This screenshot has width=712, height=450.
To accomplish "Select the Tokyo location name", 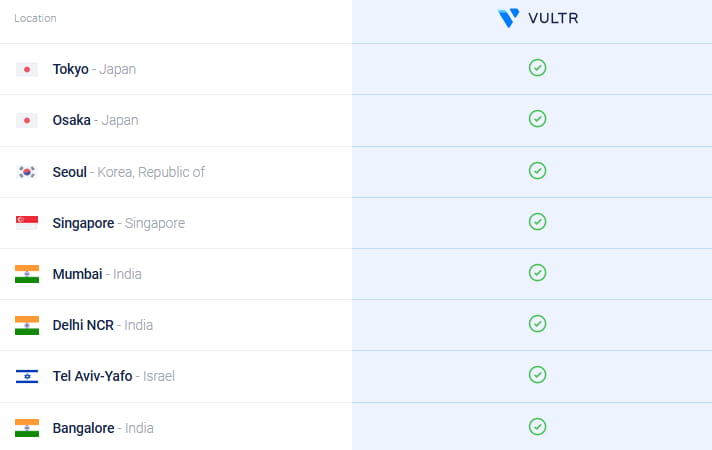I will 71,70.
